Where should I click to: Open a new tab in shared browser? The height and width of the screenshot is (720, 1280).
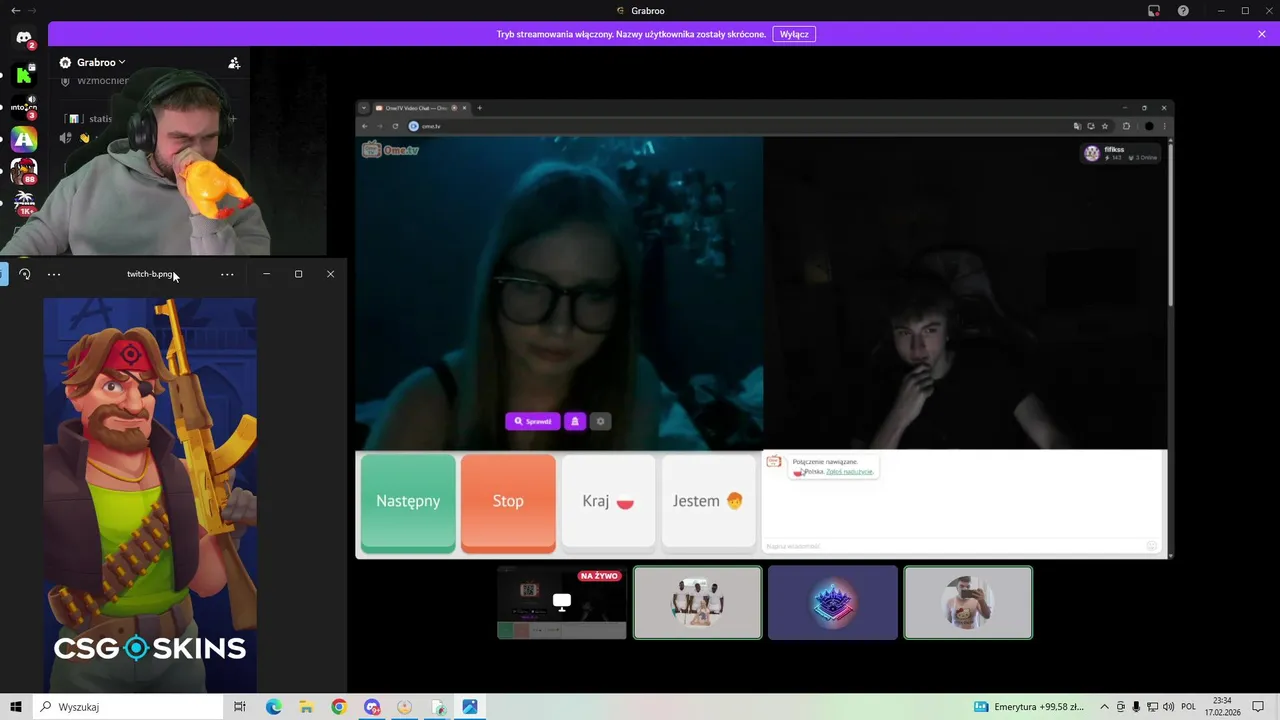point(479,108)
